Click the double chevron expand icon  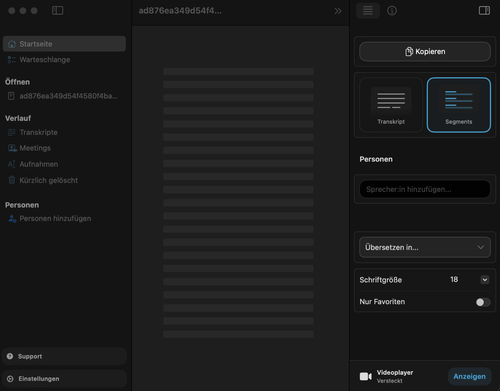(x=338, y=11)
